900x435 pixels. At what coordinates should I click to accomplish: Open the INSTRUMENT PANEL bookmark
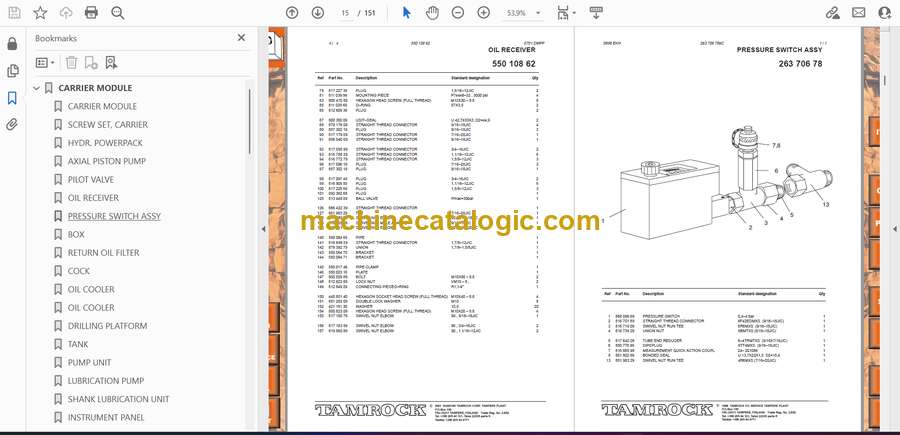tap(106, 417)
